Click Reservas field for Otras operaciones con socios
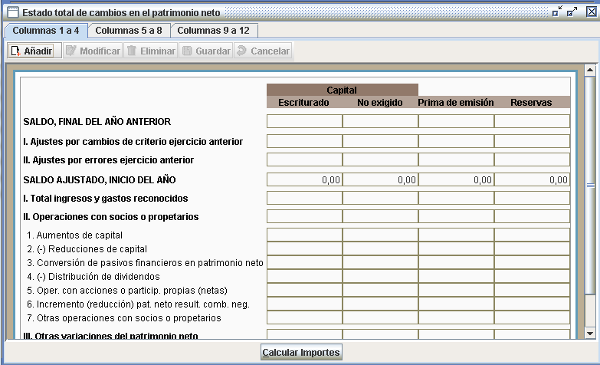 click(532, 318)
